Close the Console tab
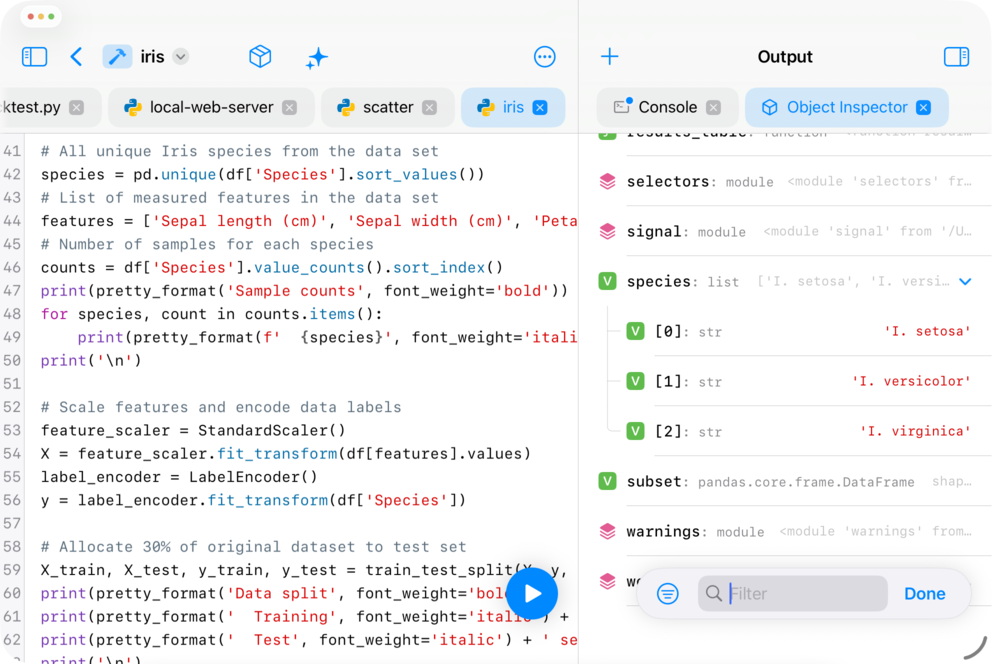Viewport: 992px width, 664px height. tap(714, 108)
